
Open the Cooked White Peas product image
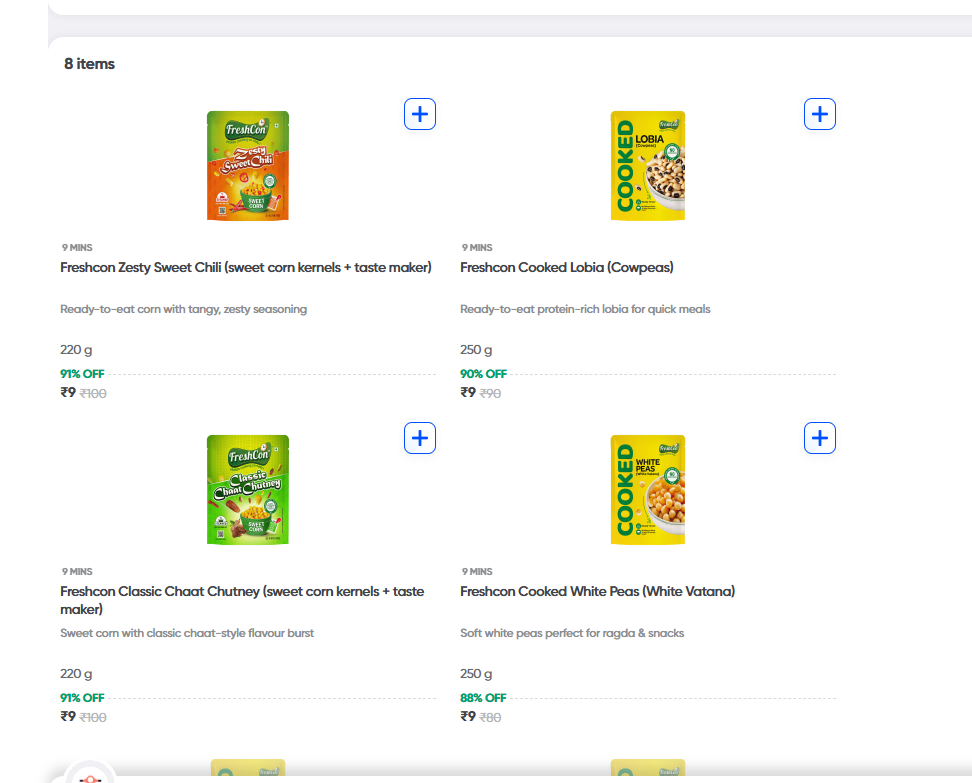[x=647, y=489]
